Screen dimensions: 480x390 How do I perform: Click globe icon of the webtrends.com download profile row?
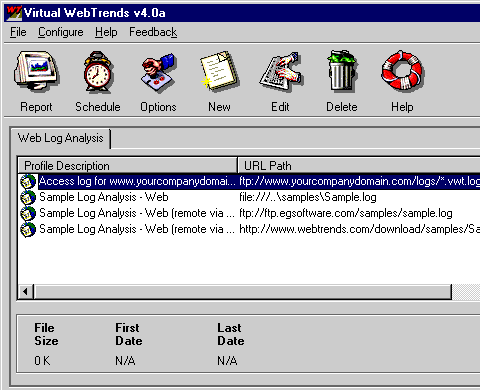pos(28,229)
